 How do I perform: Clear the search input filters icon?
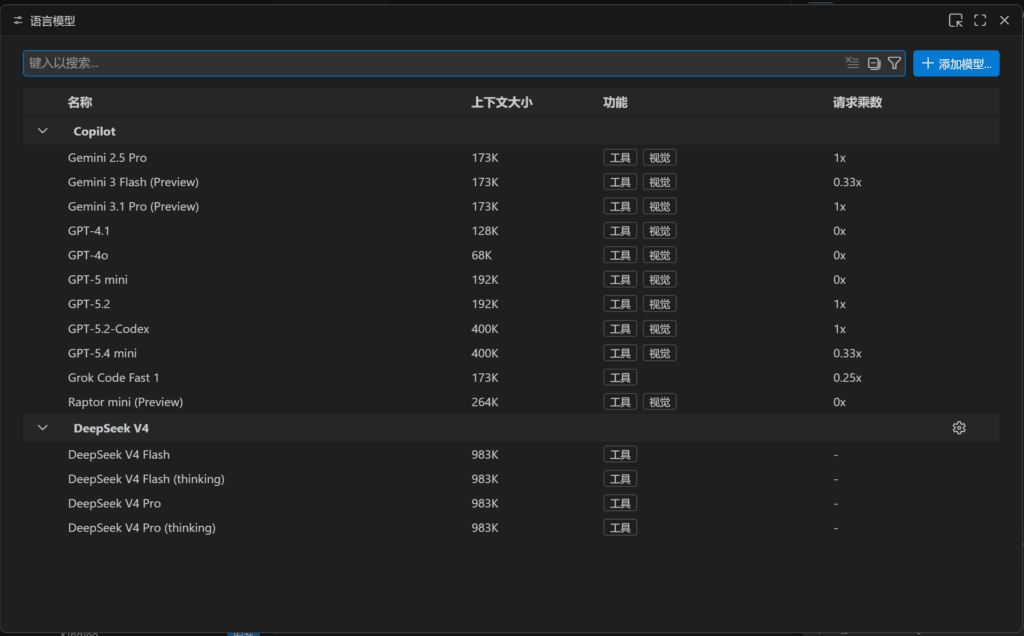(852, 63)
